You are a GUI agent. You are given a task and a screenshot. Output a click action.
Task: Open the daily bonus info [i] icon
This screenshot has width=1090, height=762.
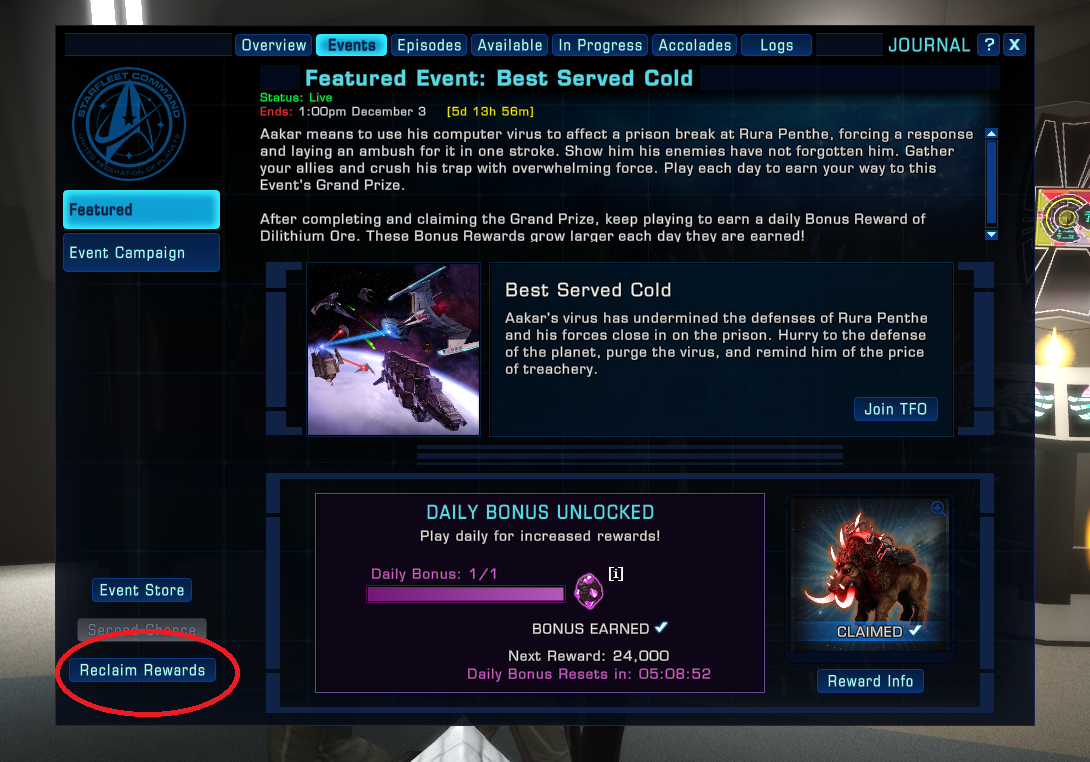click(616, 574)
